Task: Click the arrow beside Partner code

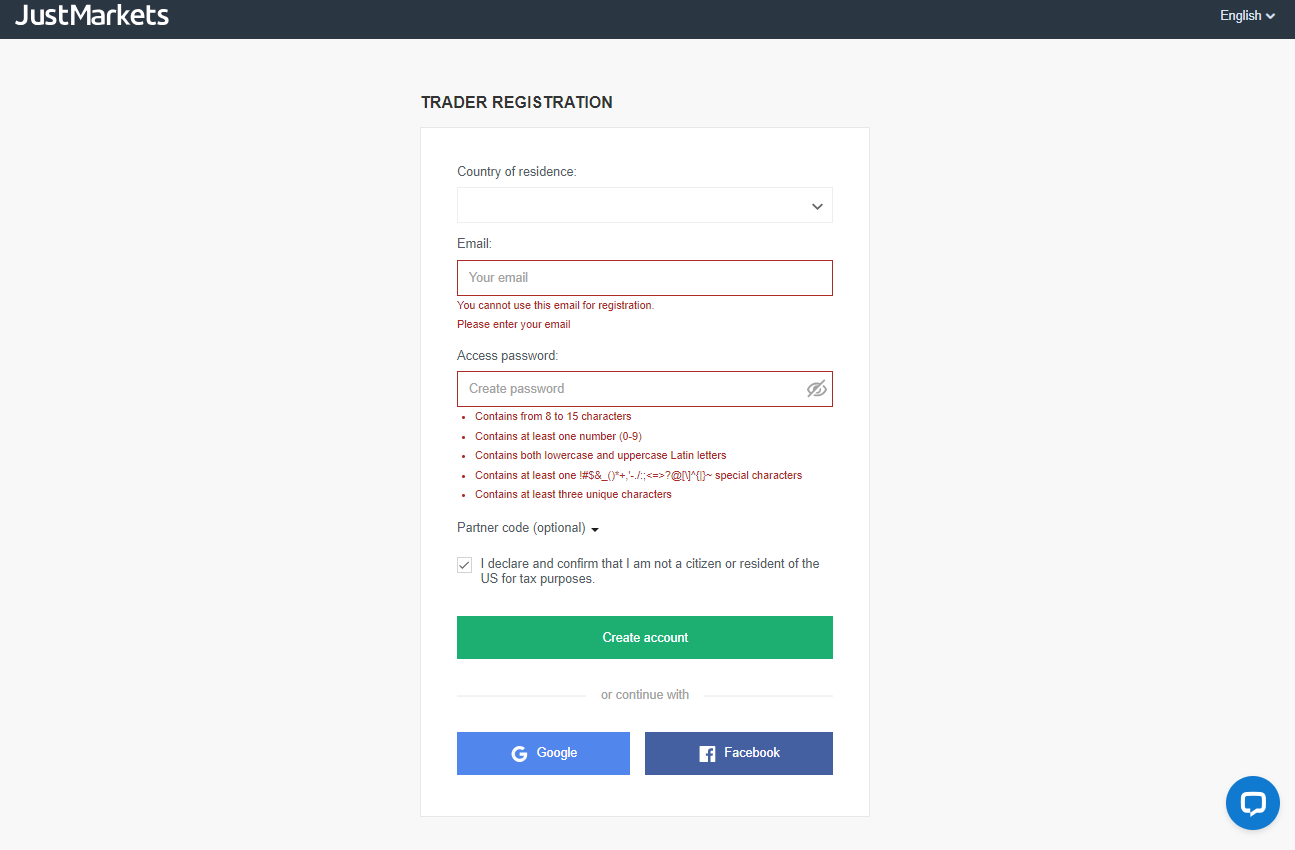Action: (x=595, y=528)
